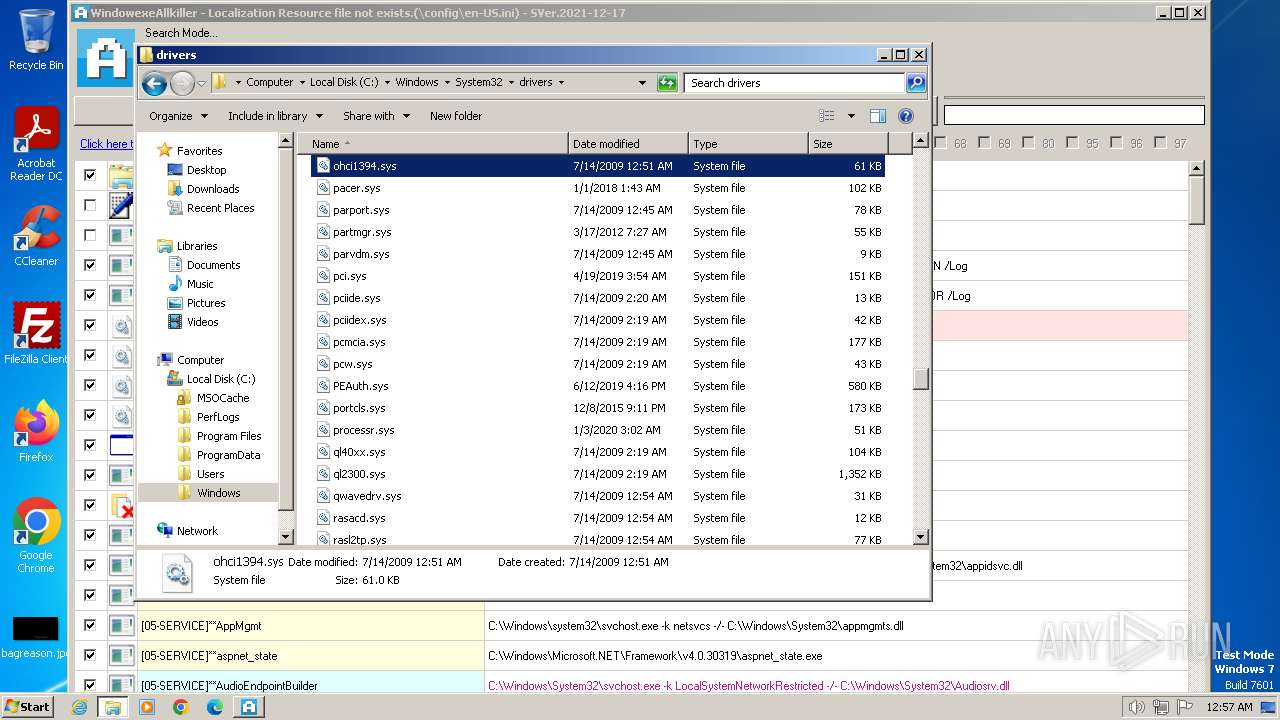This screenshot has width=1280, height=720.
Task: Click the Size column header
Action: 848,144
